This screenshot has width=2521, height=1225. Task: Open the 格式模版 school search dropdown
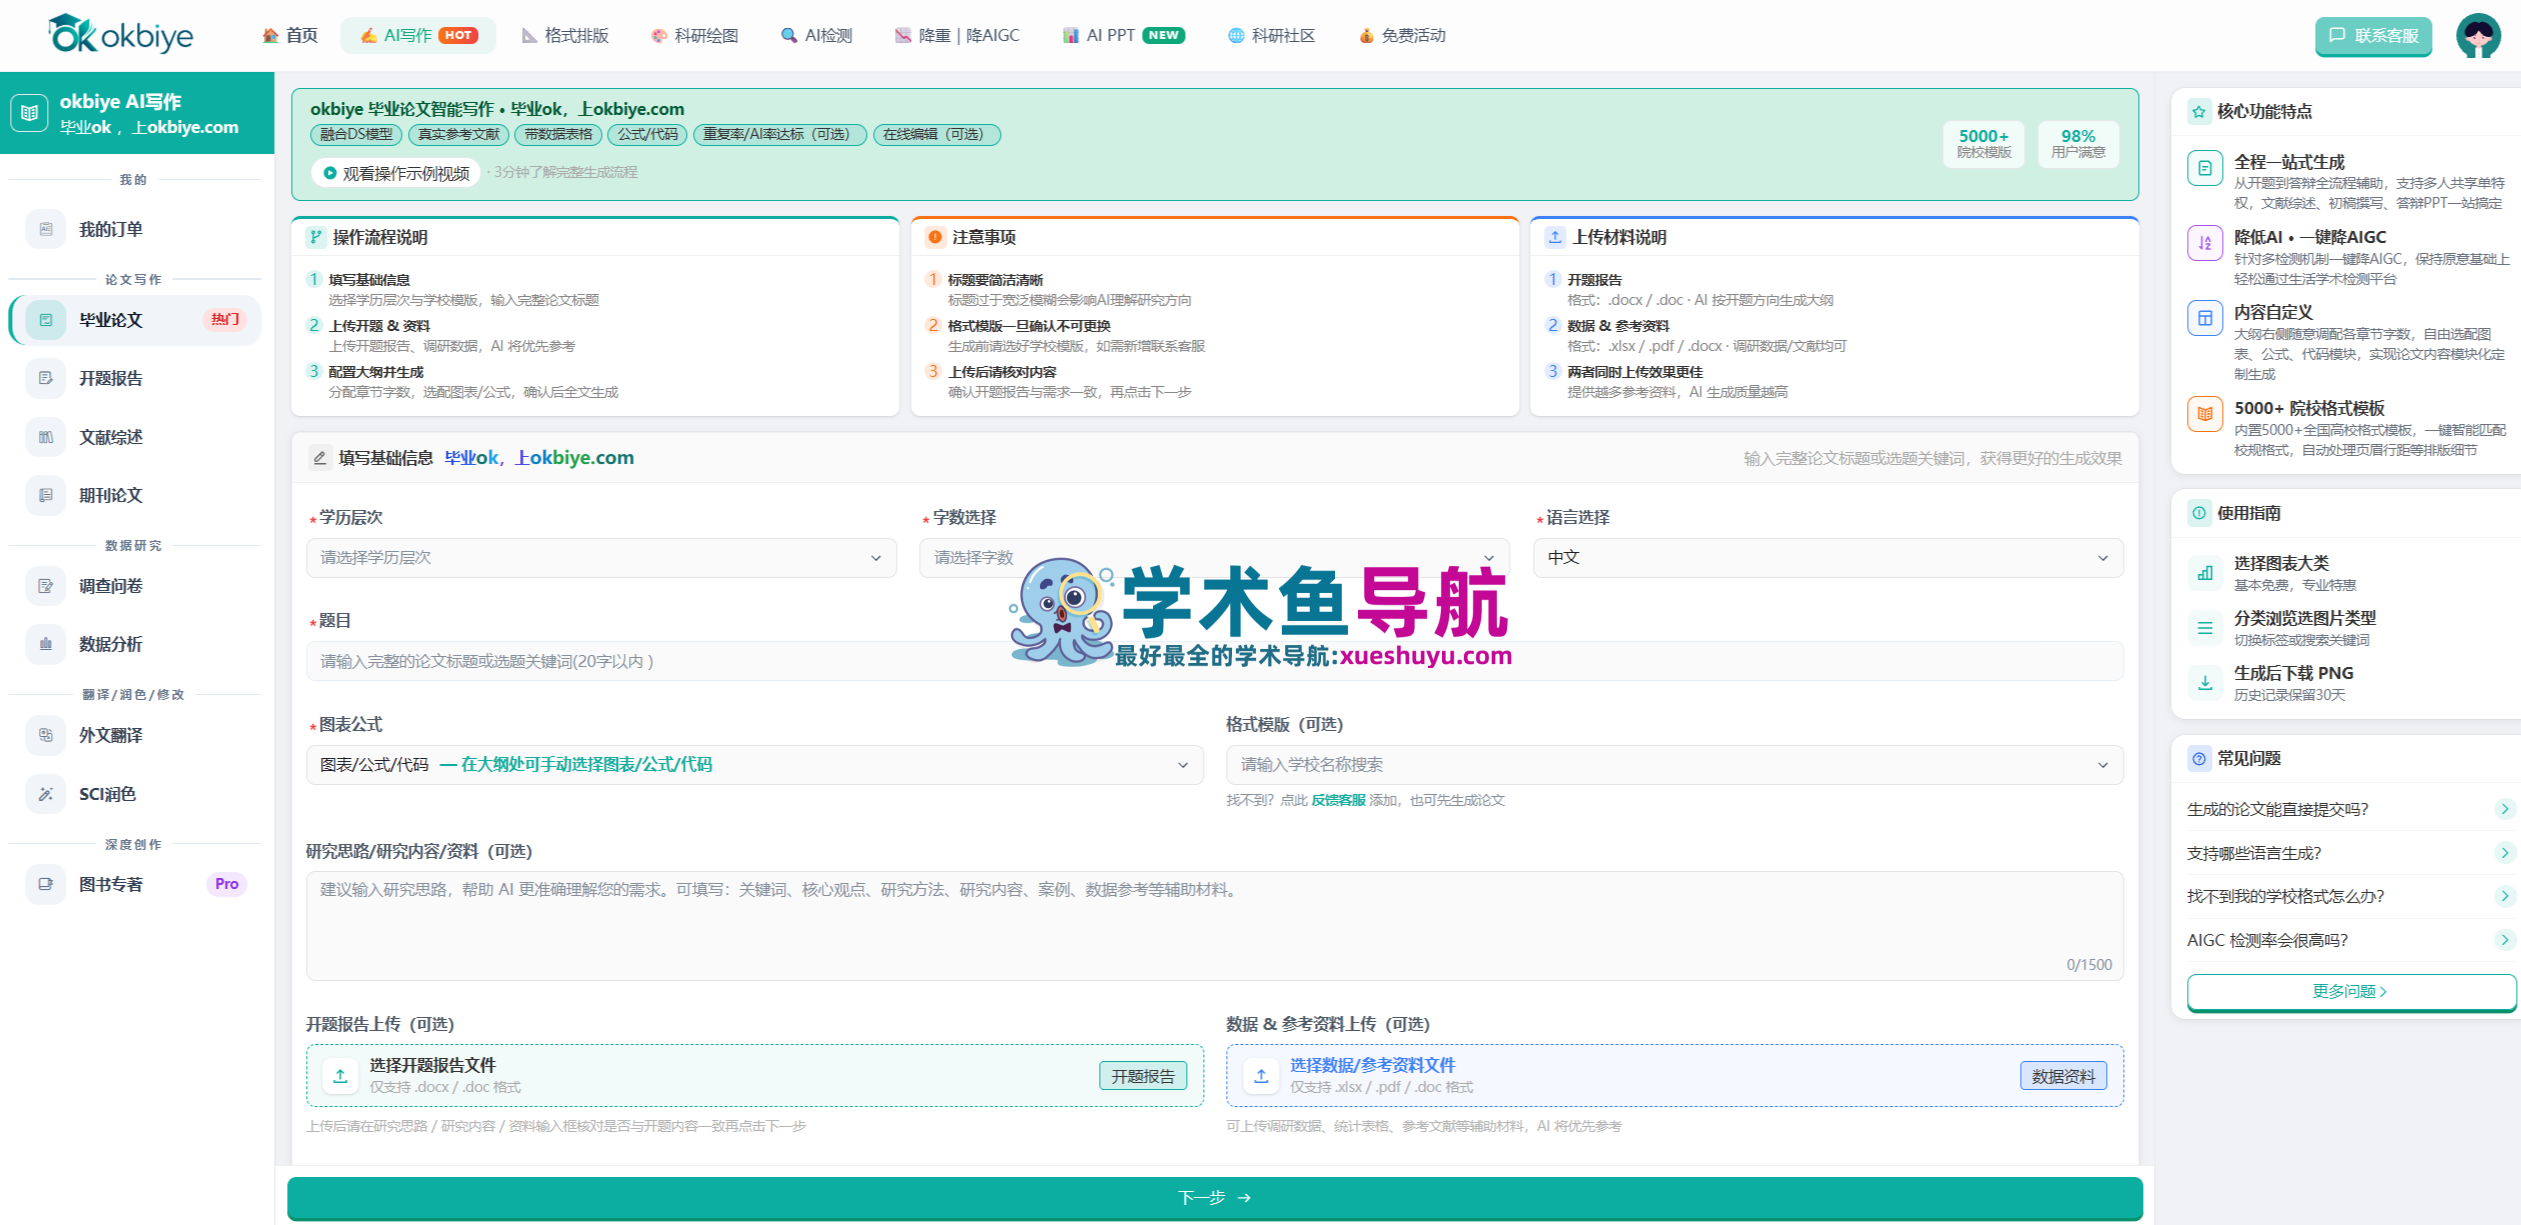click(1675, 765)
